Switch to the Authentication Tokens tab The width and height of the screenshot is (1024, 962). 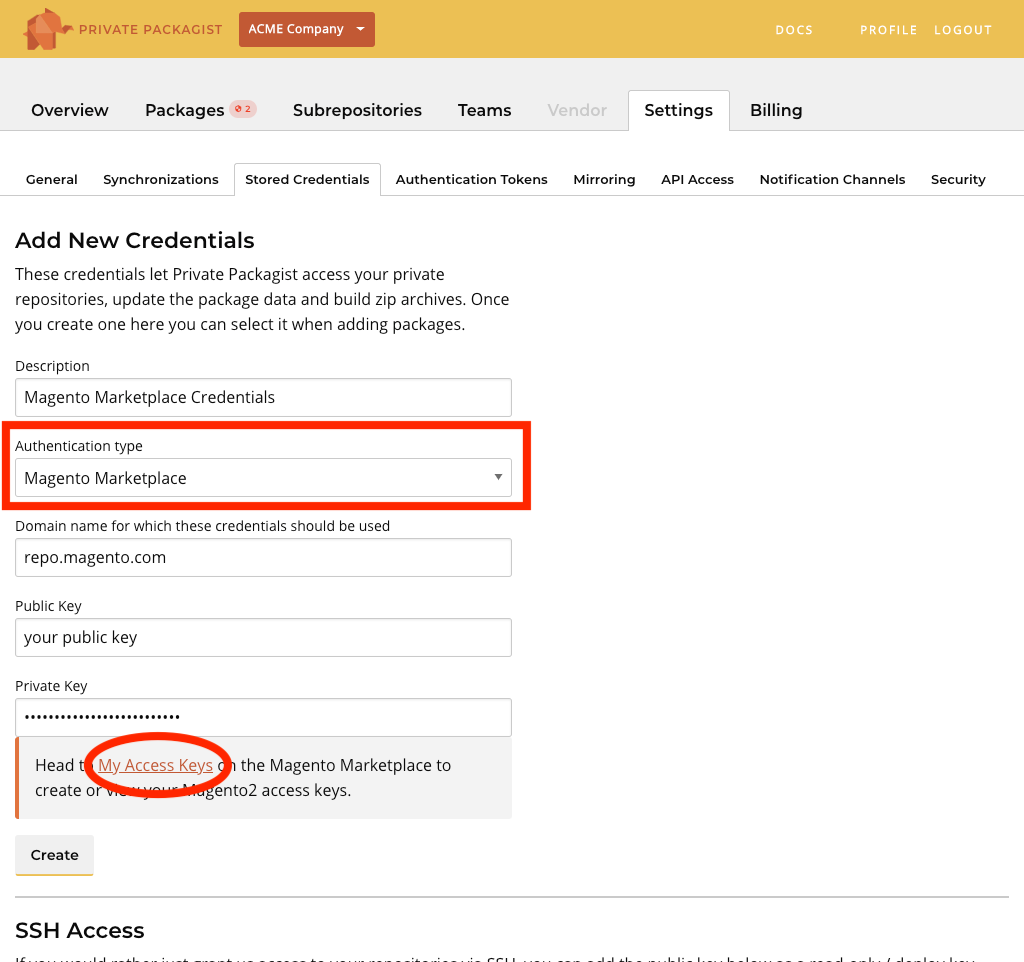click(471, 179)
